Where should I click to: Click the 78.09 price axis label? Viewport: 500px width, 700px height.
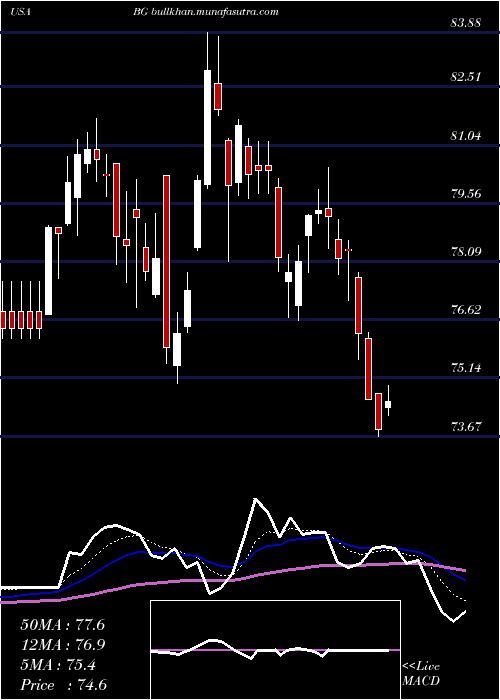click(466, 252)
